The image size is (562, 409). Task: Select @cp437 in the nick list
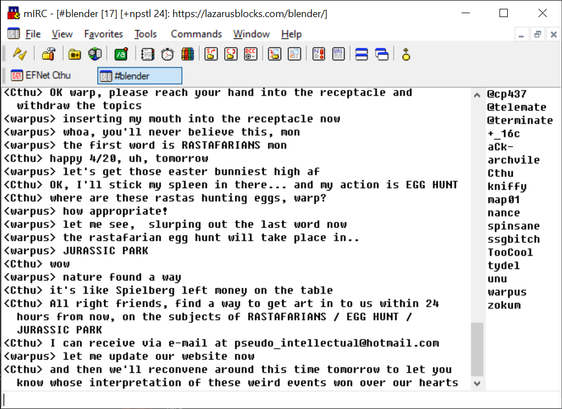point(507,94)
